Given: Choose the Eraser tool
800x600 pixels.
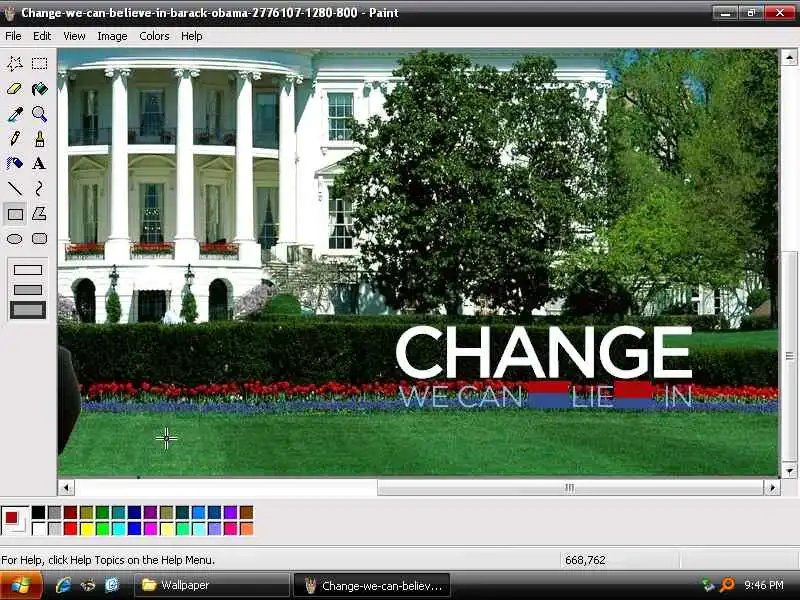Looking at the screenshot, I should 15,89.
